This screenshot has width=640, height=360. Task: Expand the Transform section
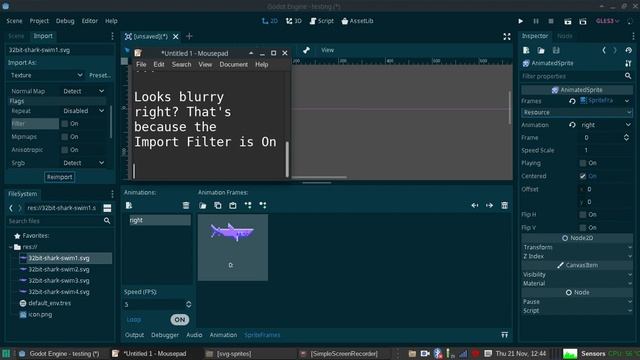click(x=577, y=247)
